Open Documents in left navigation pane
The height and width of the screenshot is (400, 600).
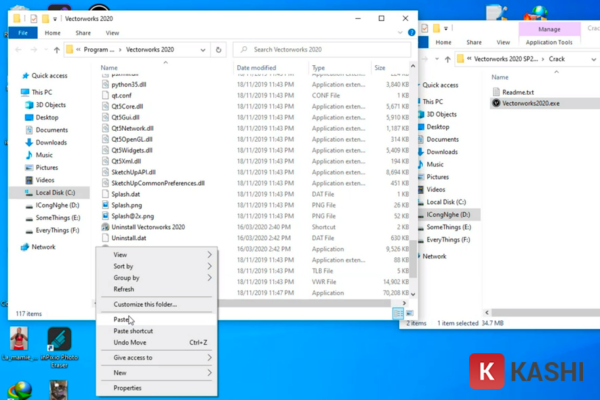[51, 130]
